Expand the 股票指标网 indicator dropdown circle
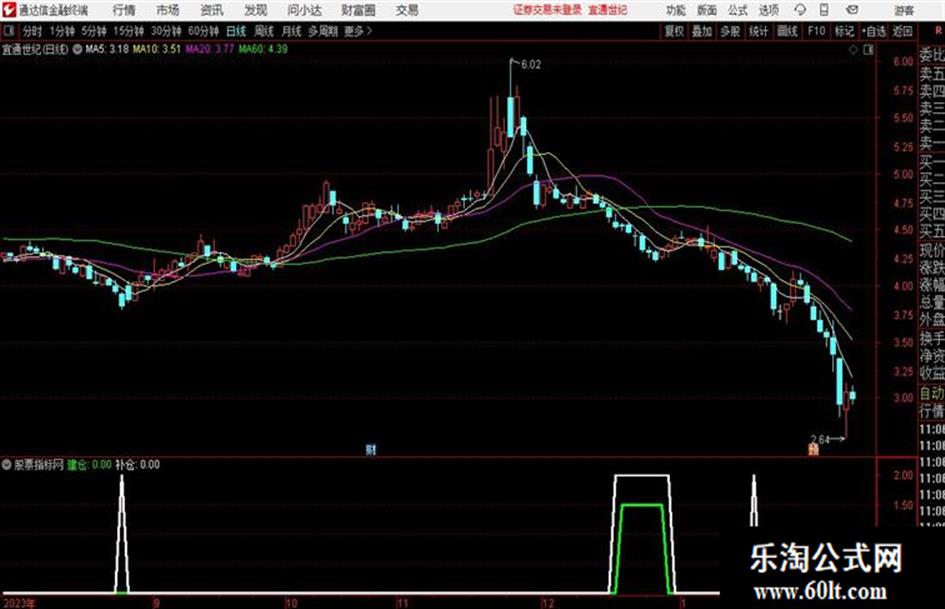The width and height of the screenshot is (945, 609). pos(7,464)
